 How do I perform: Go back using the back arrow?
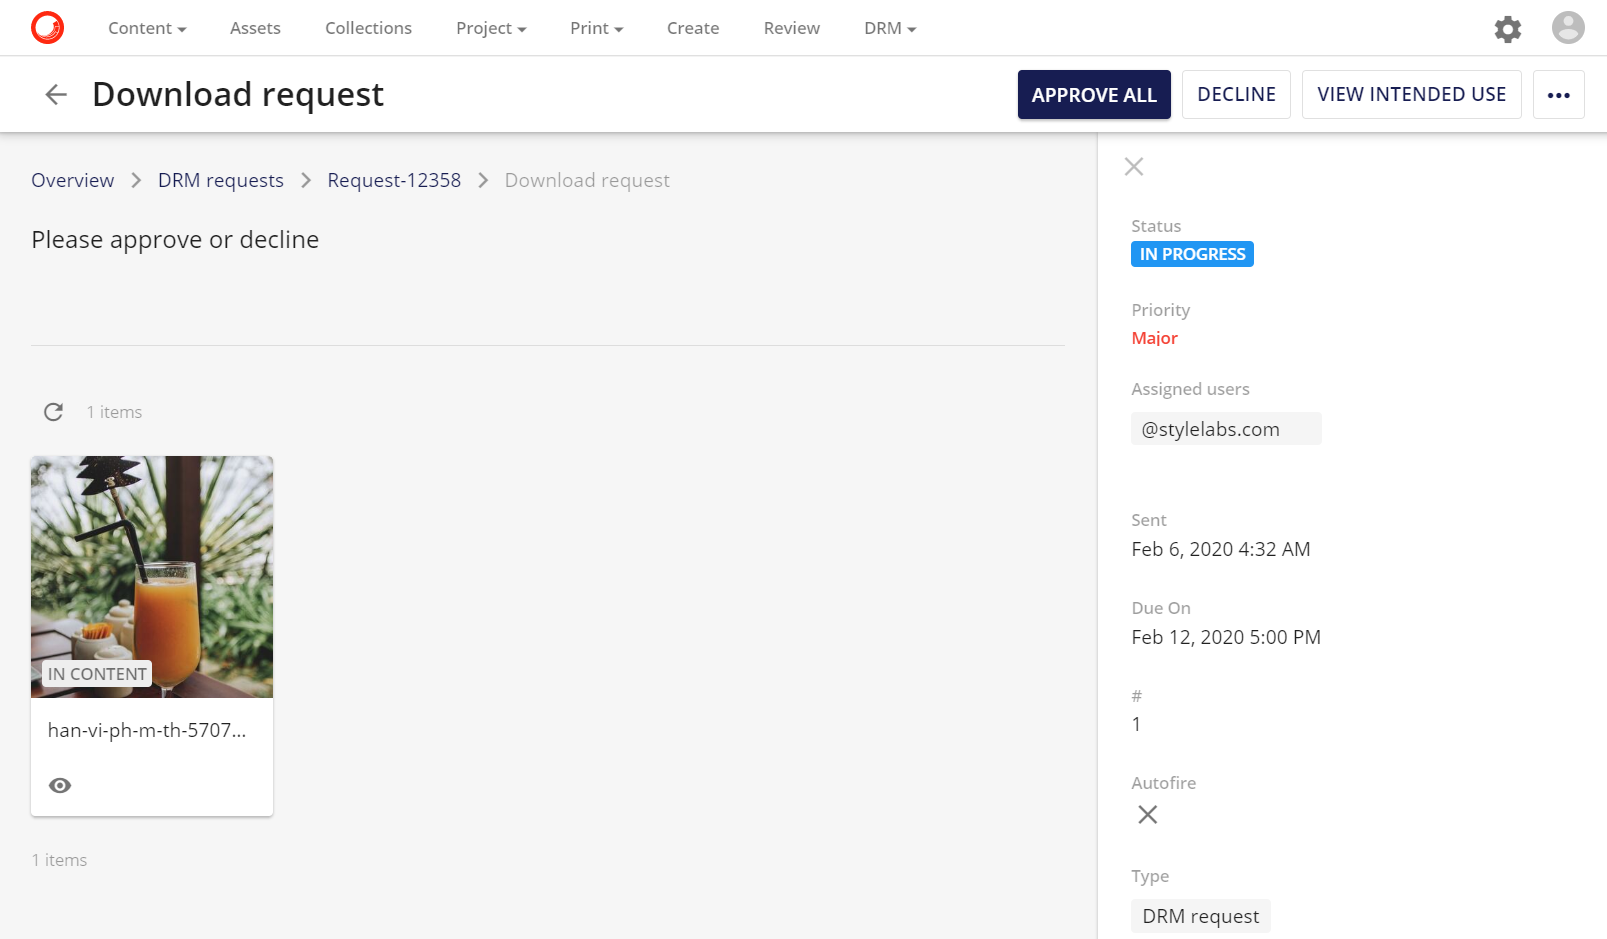[x=55, y=94]
